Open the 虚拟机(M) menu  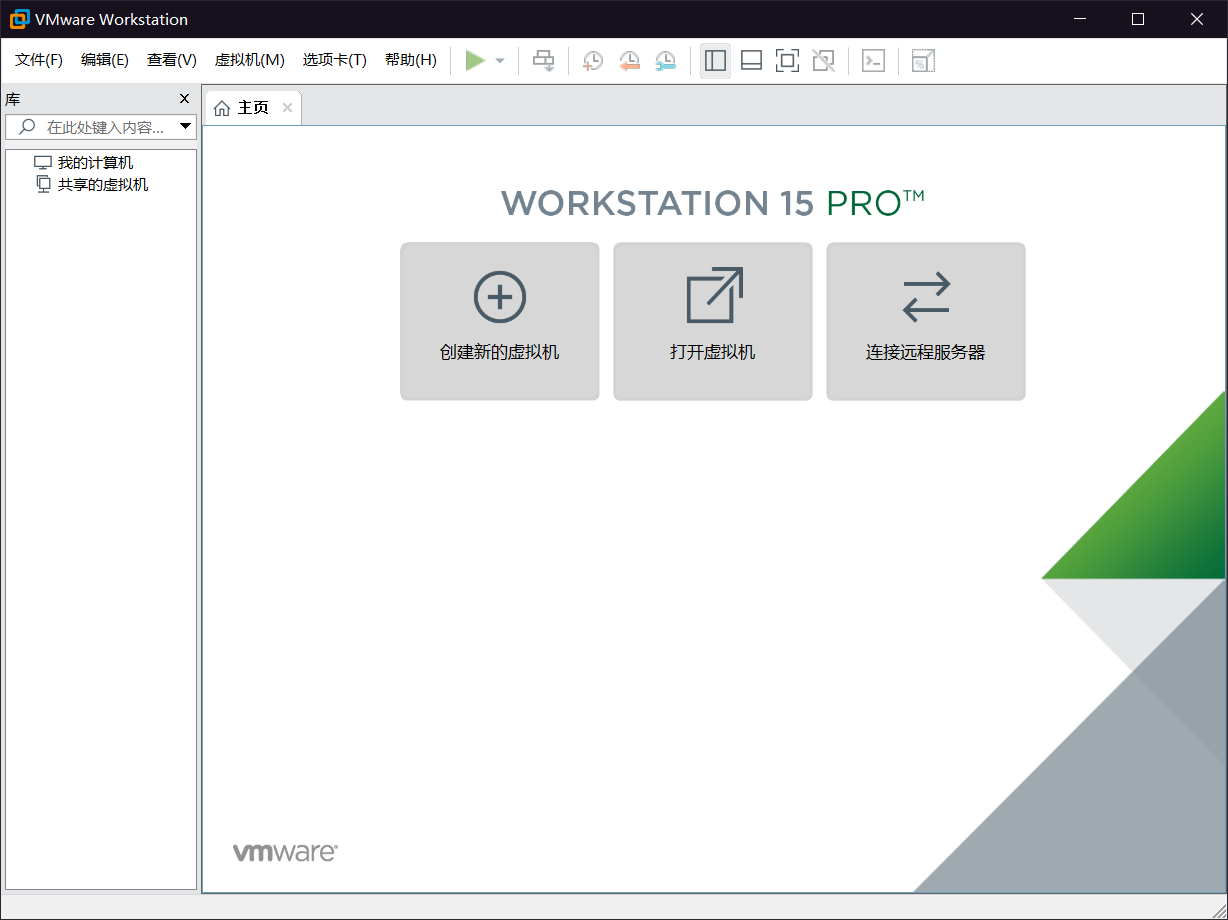pos(250,60)
